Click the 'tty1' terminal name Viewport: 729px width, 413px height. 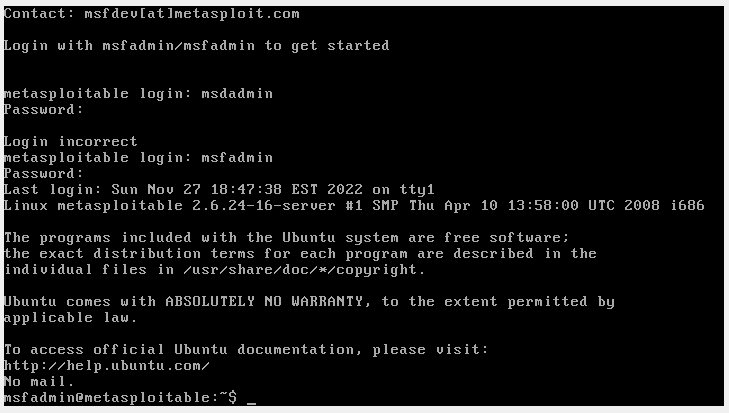click(x=417, y=190)
